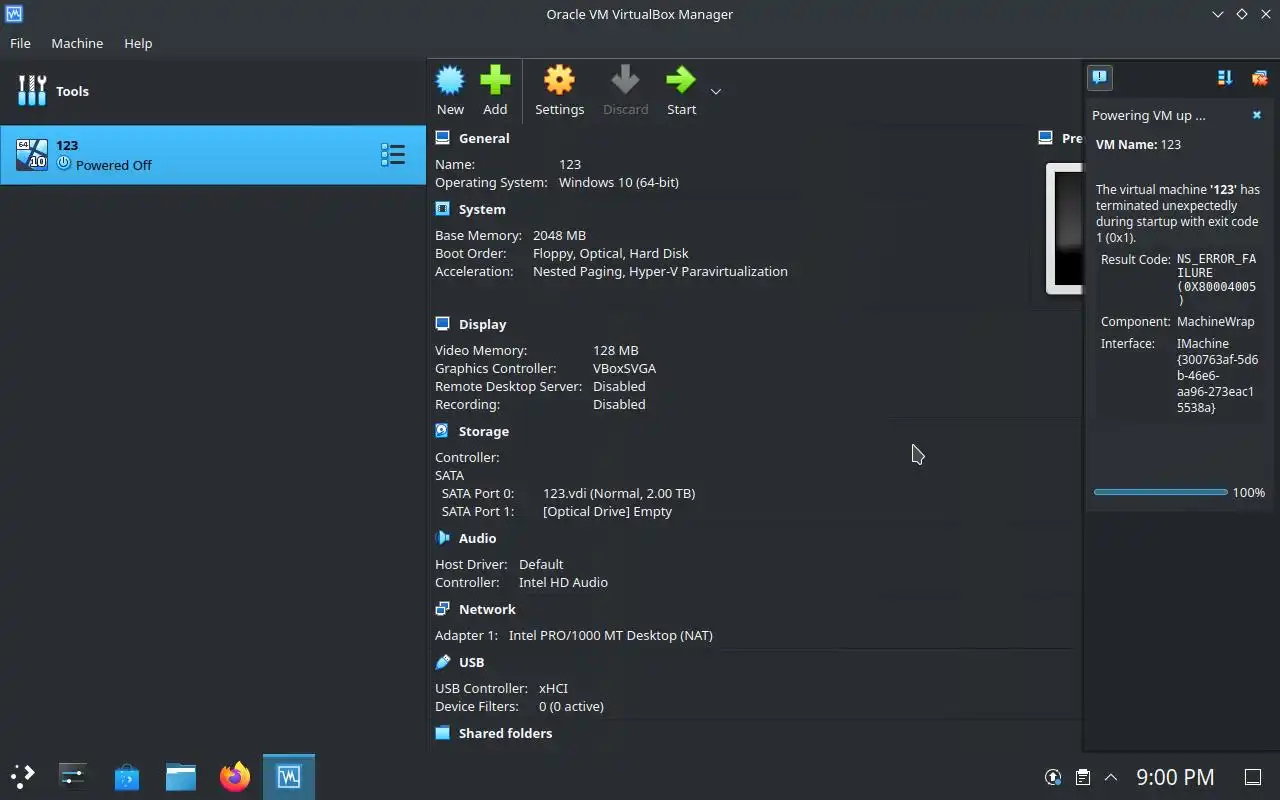Click the Storage section disk icon

point(442,431)
